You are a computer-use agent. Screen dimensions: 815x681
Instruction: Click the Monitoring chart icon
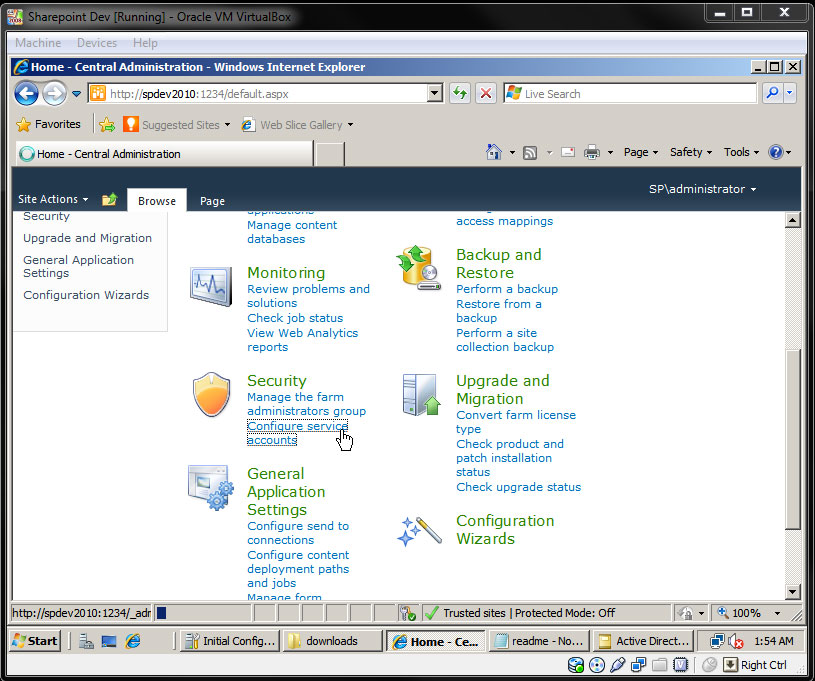[x=211, y=286]
